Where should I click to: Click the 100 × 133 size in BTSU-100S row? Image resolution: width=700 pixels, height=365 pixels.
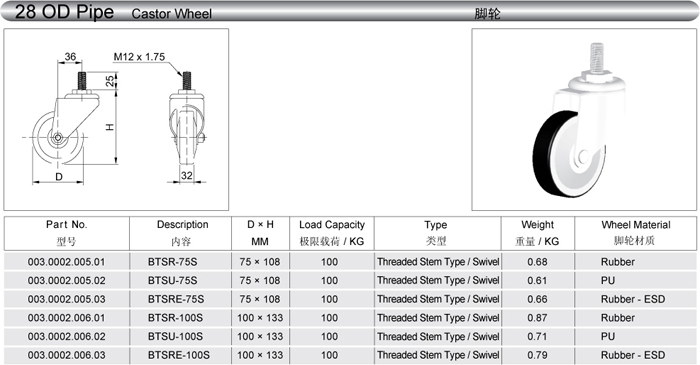(260, 336)
